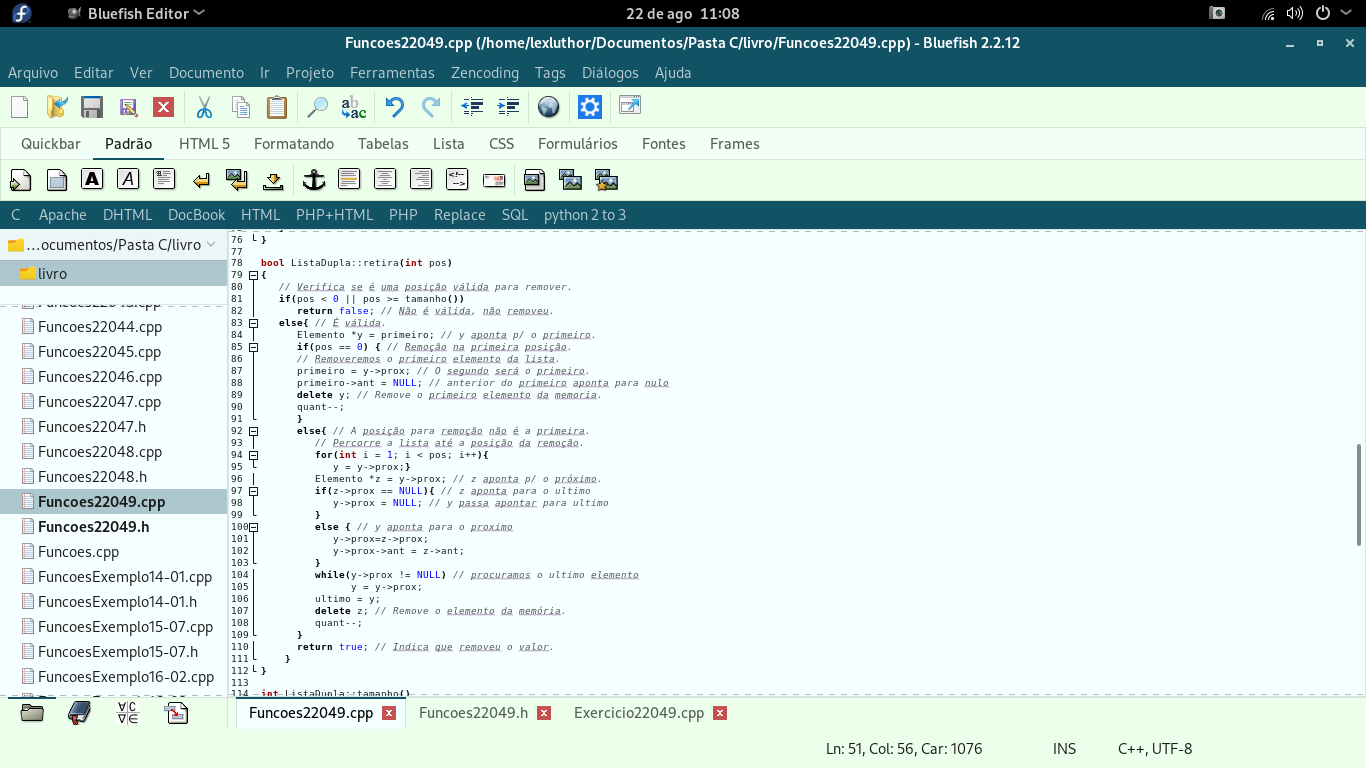This screenshot has width=1366, height=768.
Task: Collapse code fold at line 79
Action: [x=253, y=275]
